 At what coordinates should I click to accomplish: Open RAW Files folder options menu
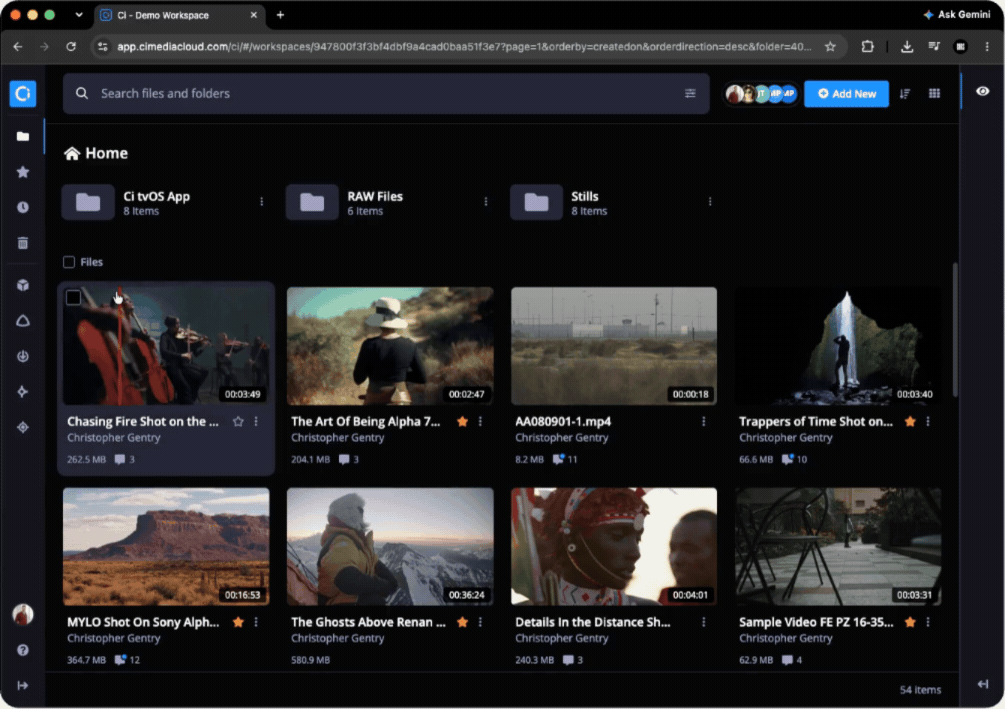click(486, 202)
